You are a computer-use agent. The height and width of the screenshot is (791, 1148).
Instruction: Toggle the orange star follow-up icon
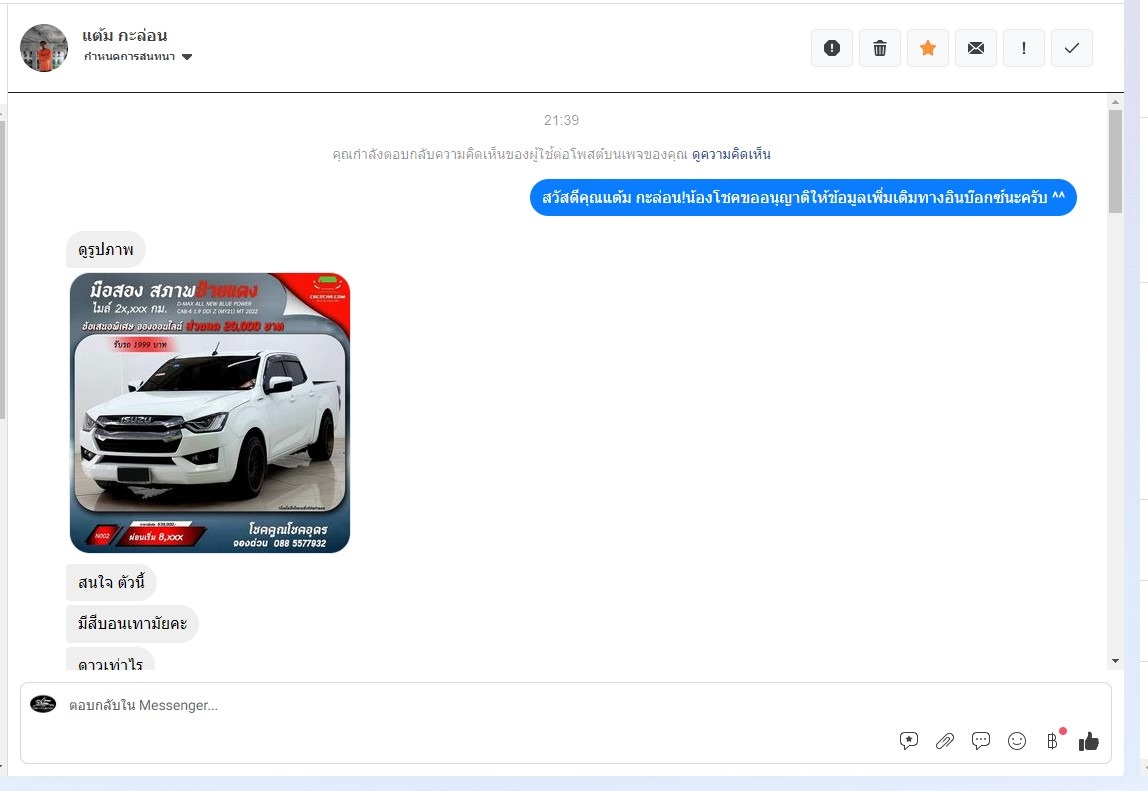(x=928, y=48)
